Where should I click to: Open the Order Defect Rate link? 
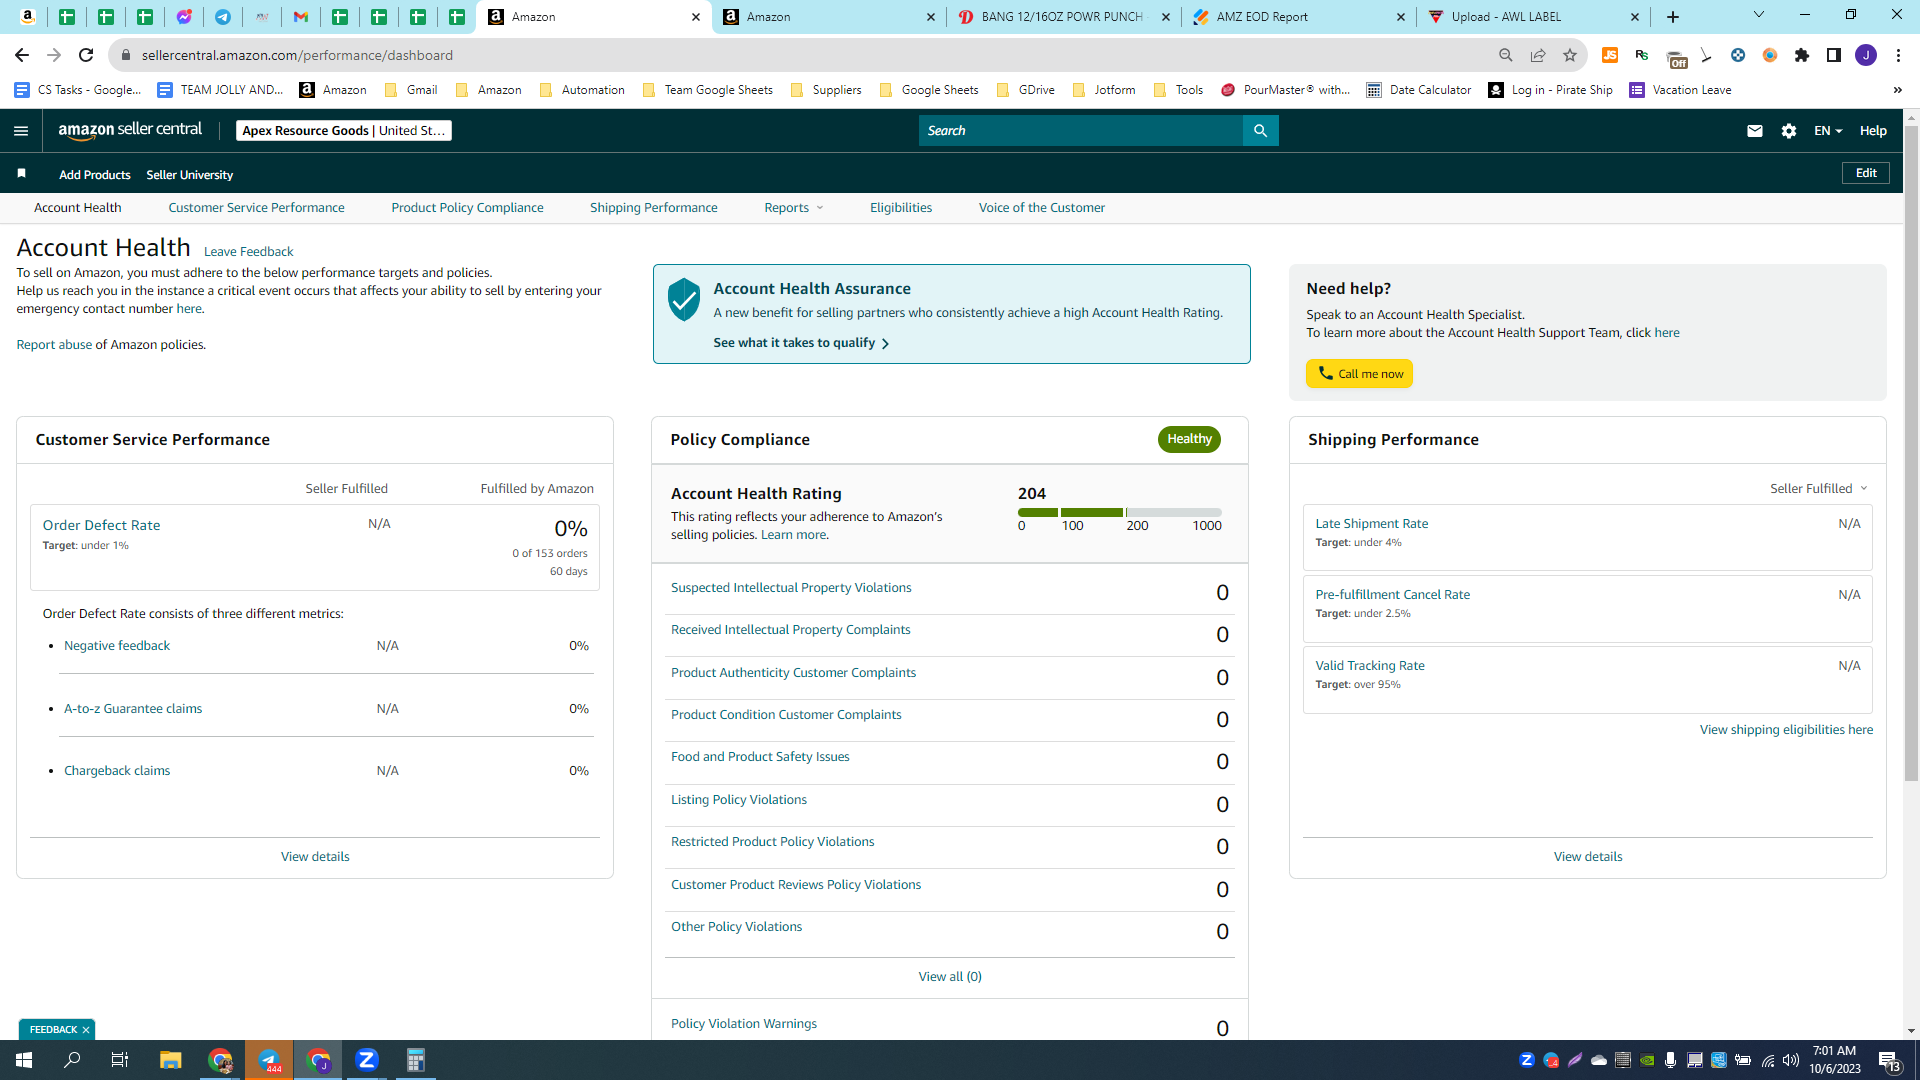(101, 525)
